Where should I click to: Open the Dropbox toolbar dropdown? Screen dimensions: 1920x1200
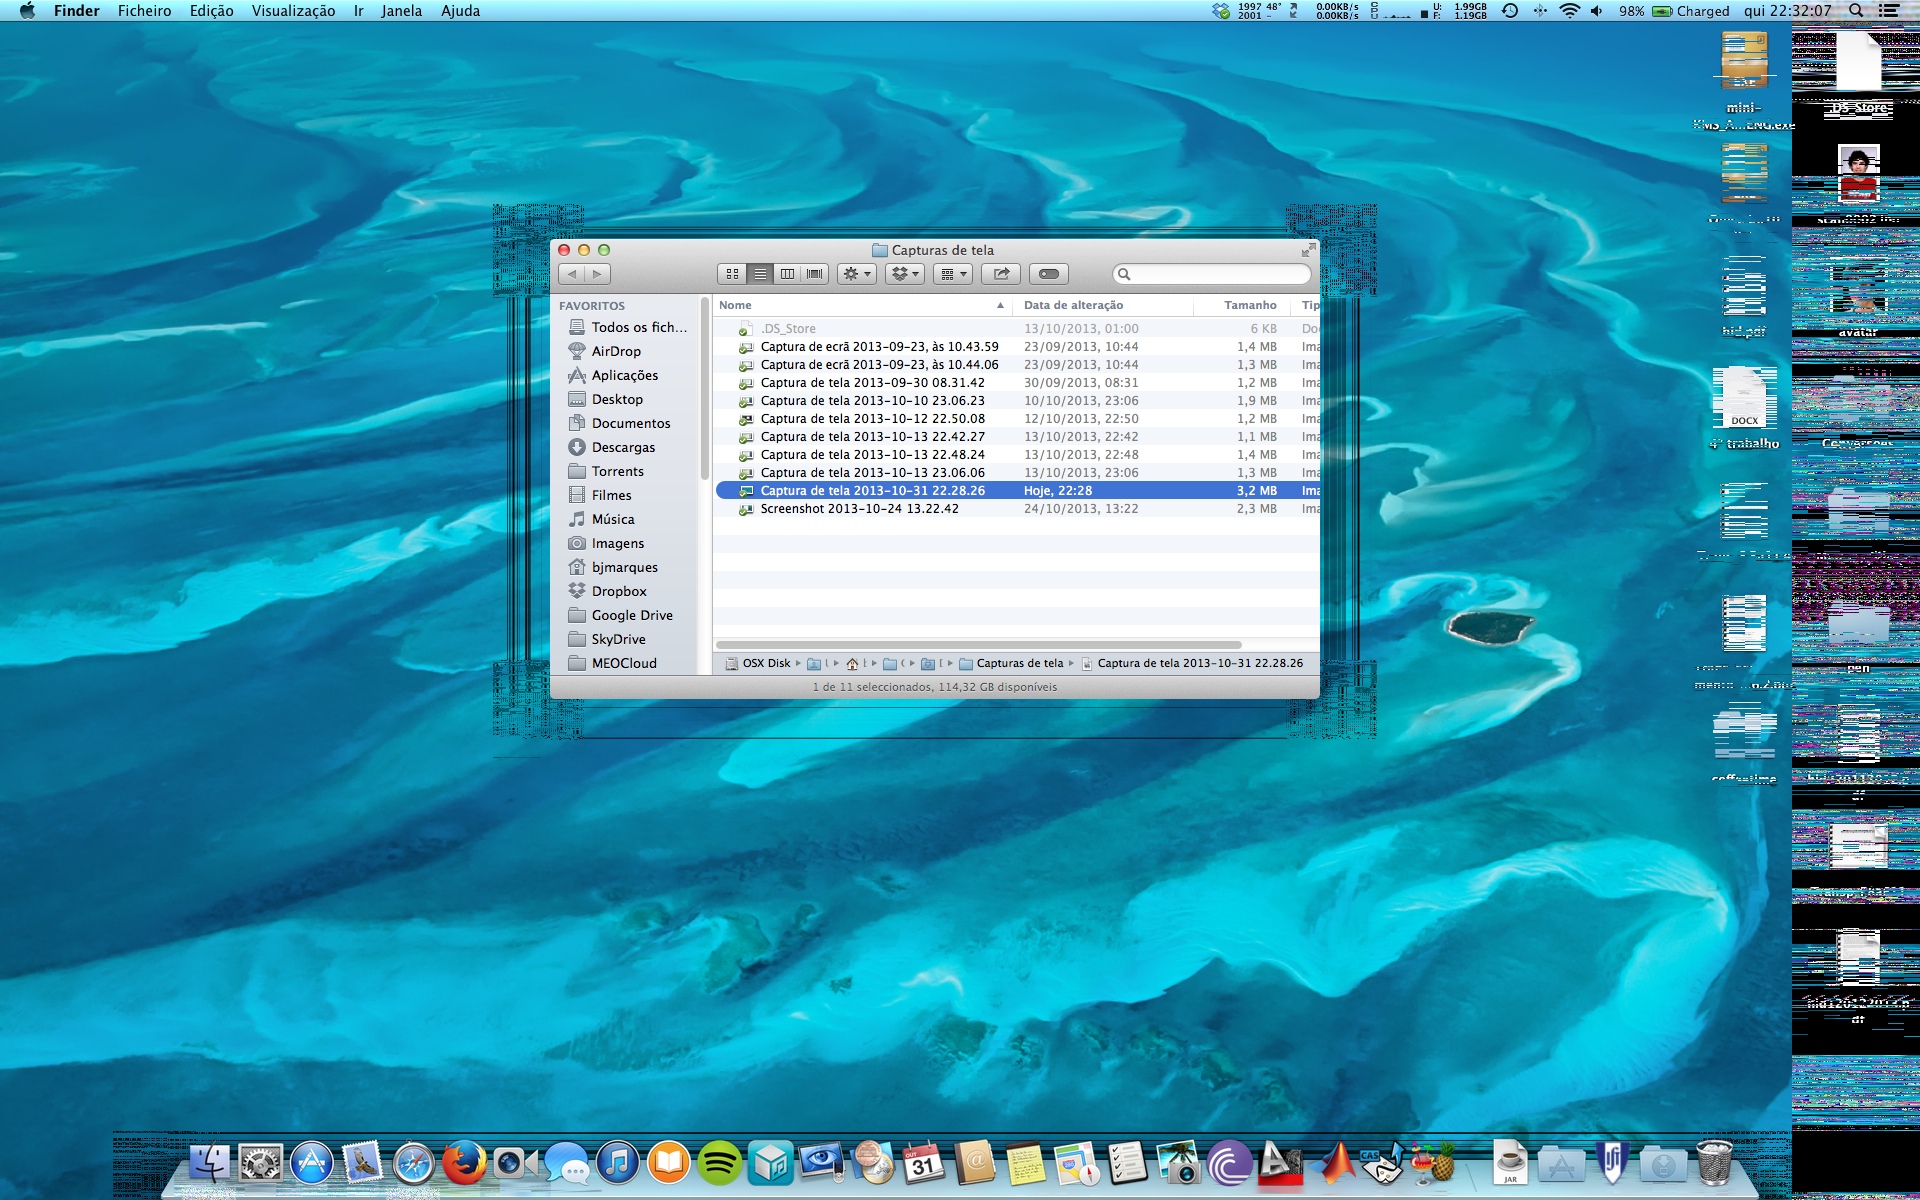904,274
